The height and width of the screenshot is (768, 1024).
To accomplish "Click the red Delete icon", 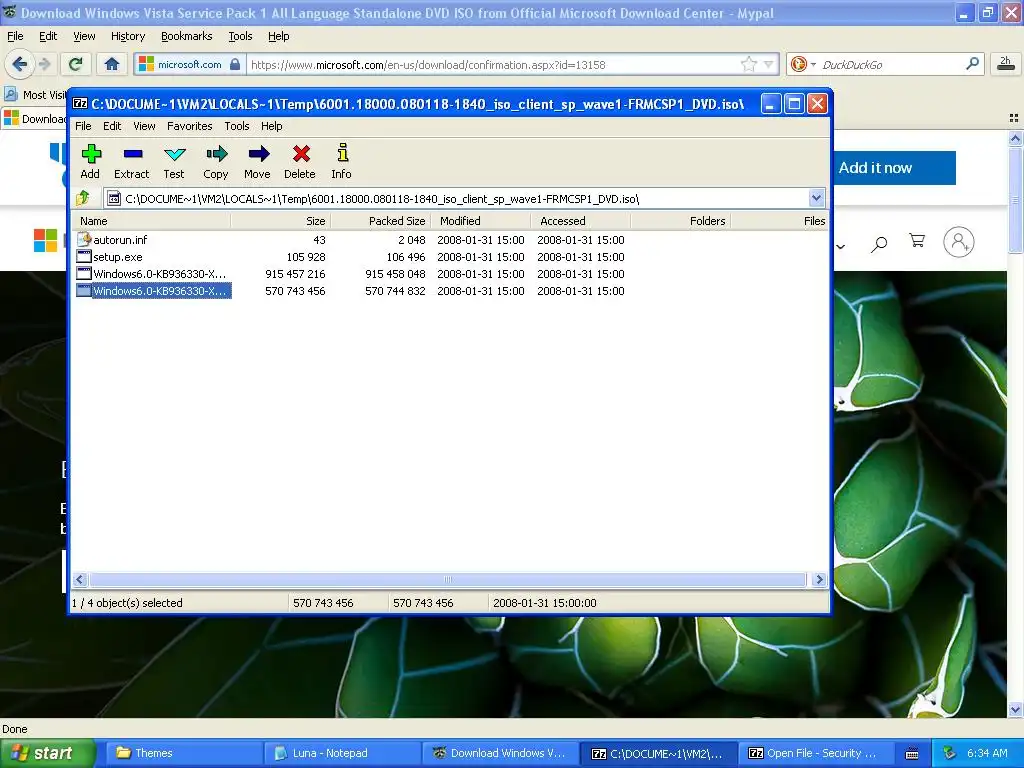I will 300,161.
